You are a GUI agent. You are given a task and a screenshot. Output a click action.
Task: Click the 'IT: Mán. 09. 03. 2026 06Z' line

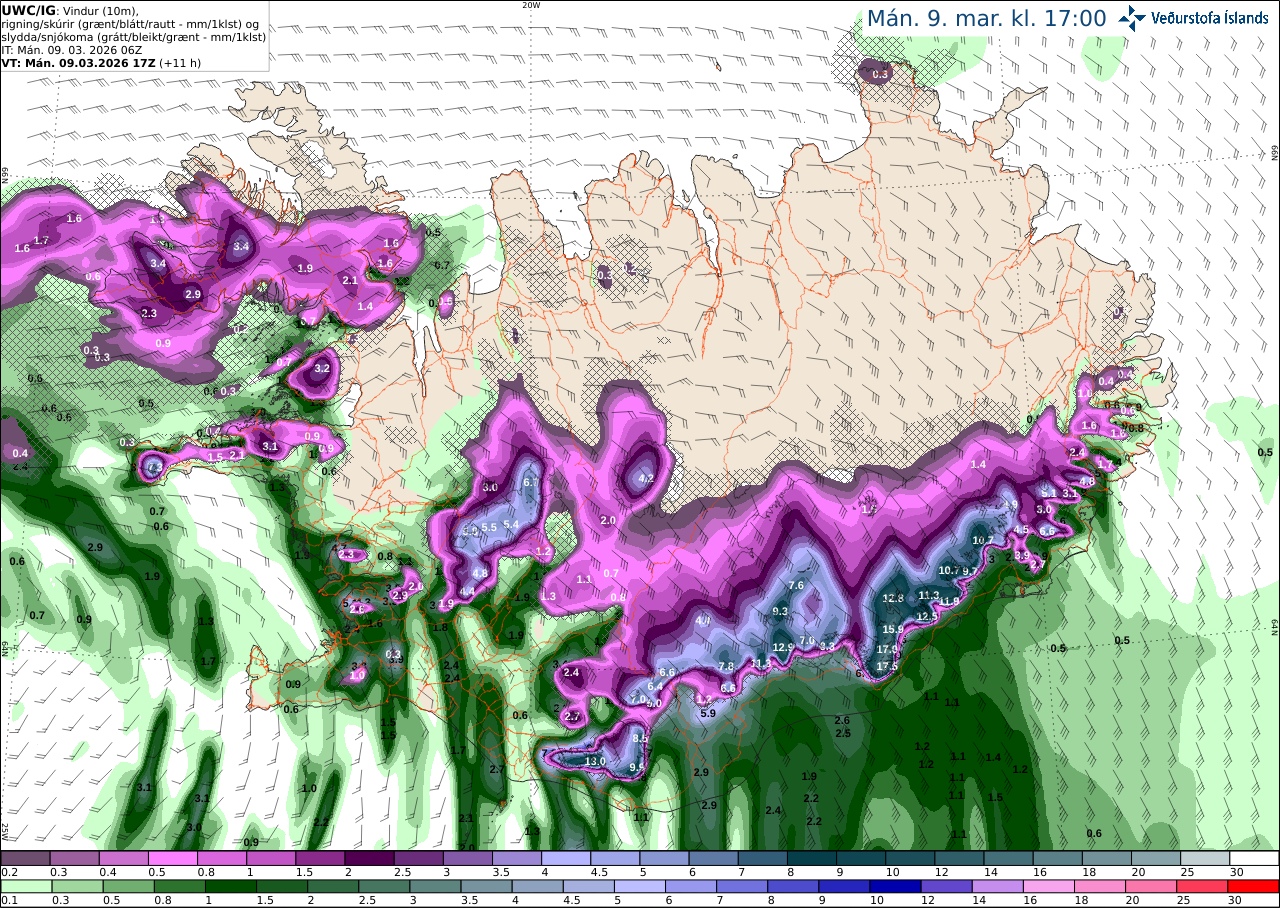click(x=70, y=49)
